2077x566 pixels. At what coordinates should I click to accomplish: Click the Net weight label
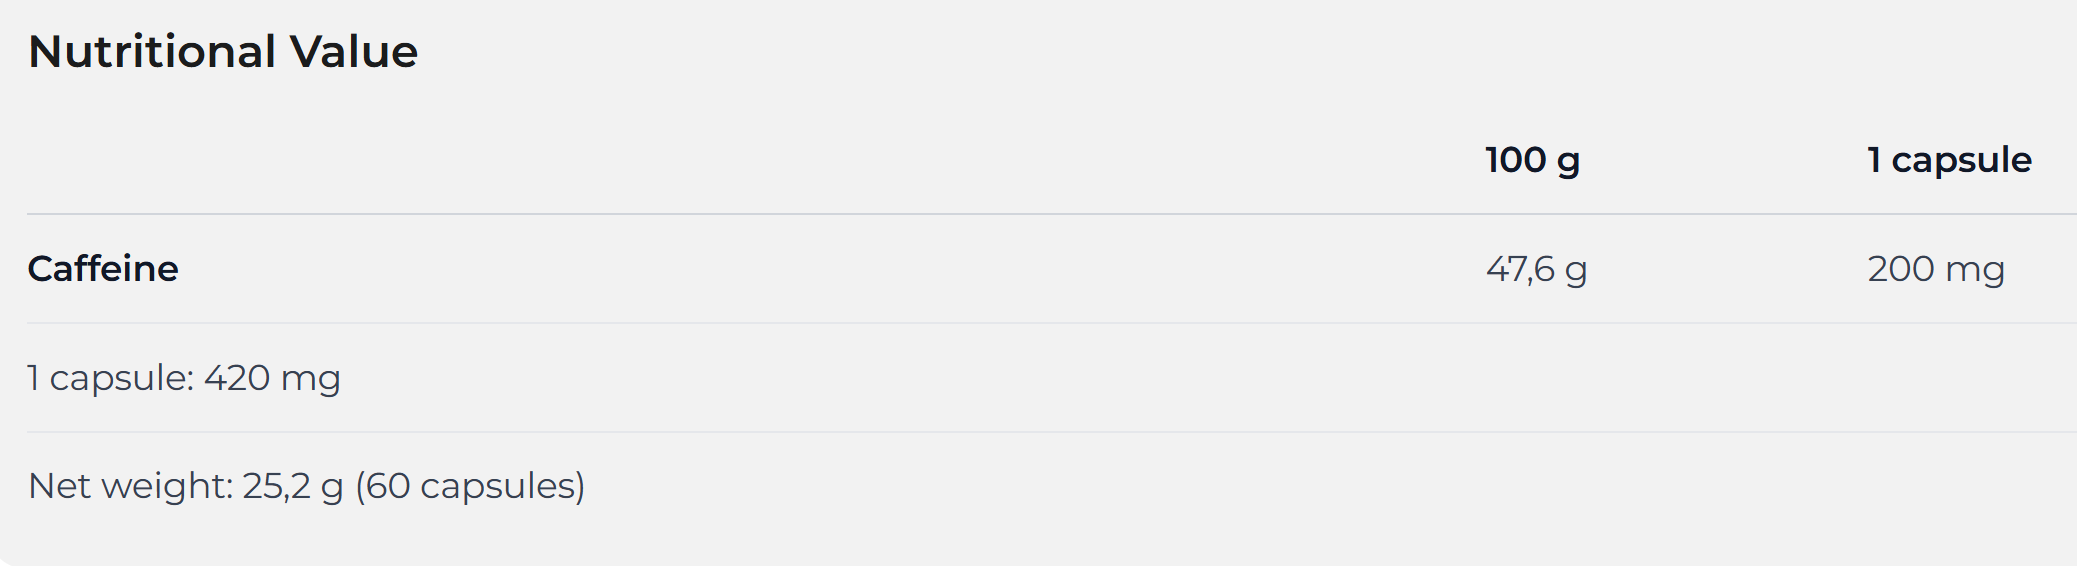coord(130,486)
